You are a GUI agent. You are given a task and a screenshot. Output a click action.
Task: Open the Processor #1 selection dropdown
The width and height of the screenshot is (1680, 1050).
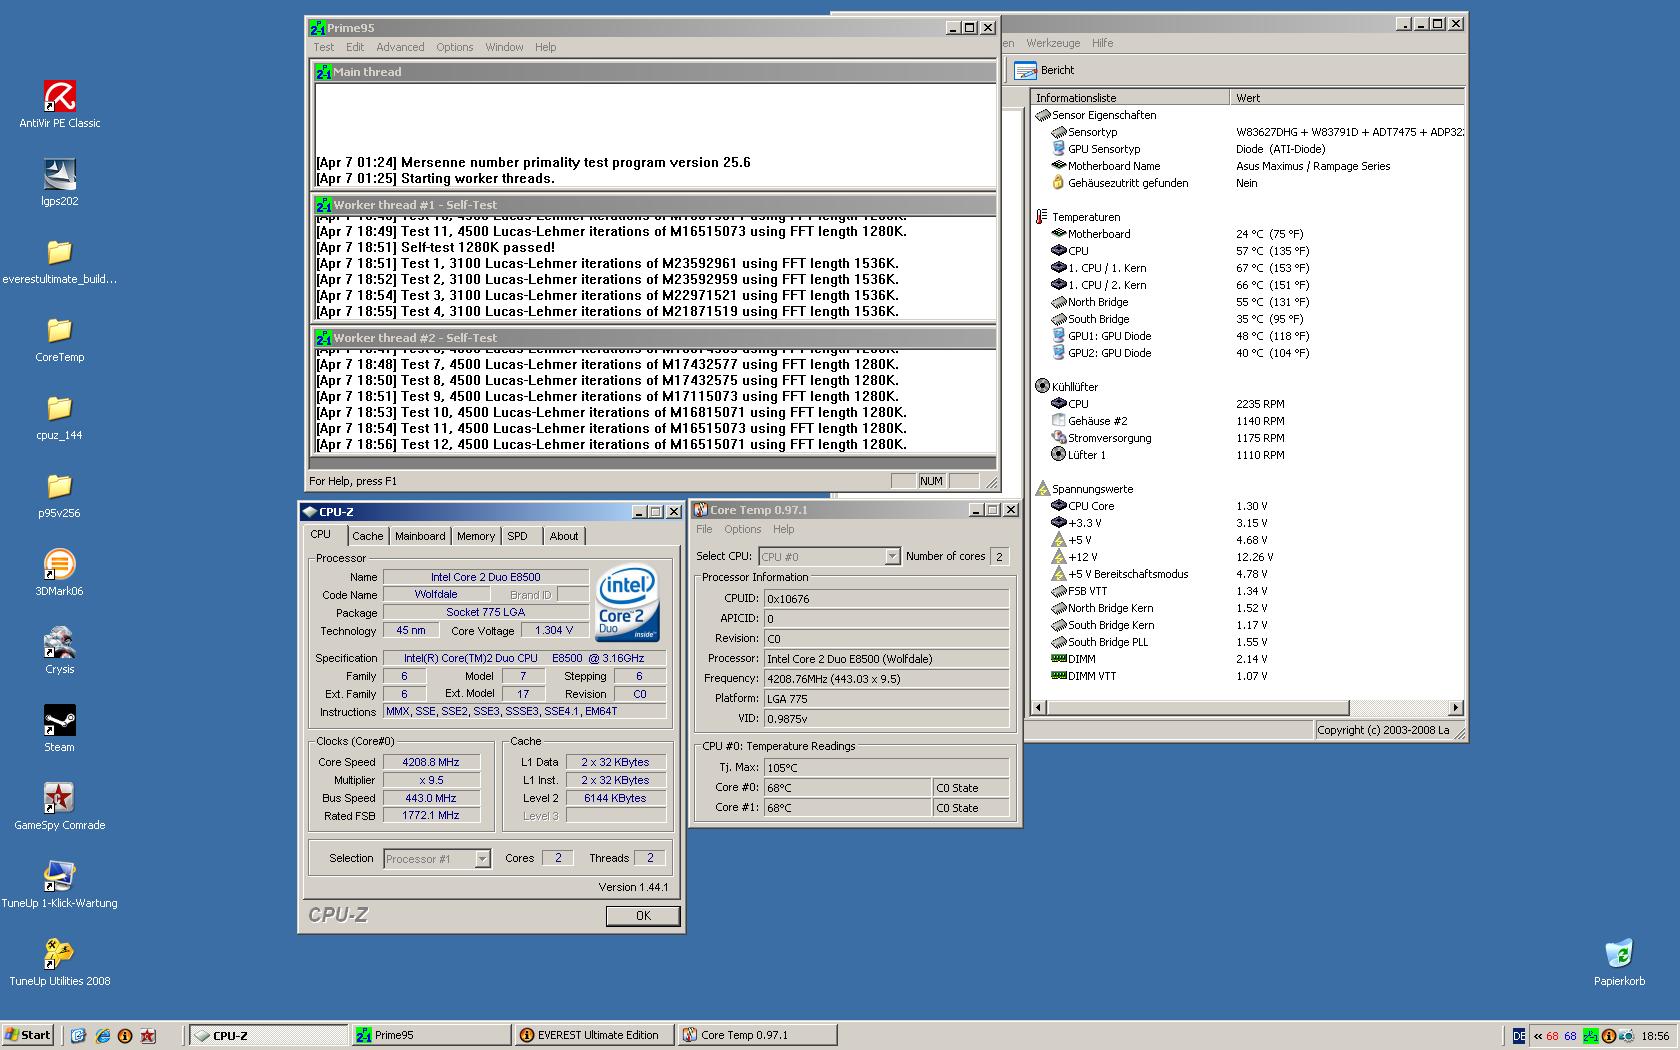point(482,859)
